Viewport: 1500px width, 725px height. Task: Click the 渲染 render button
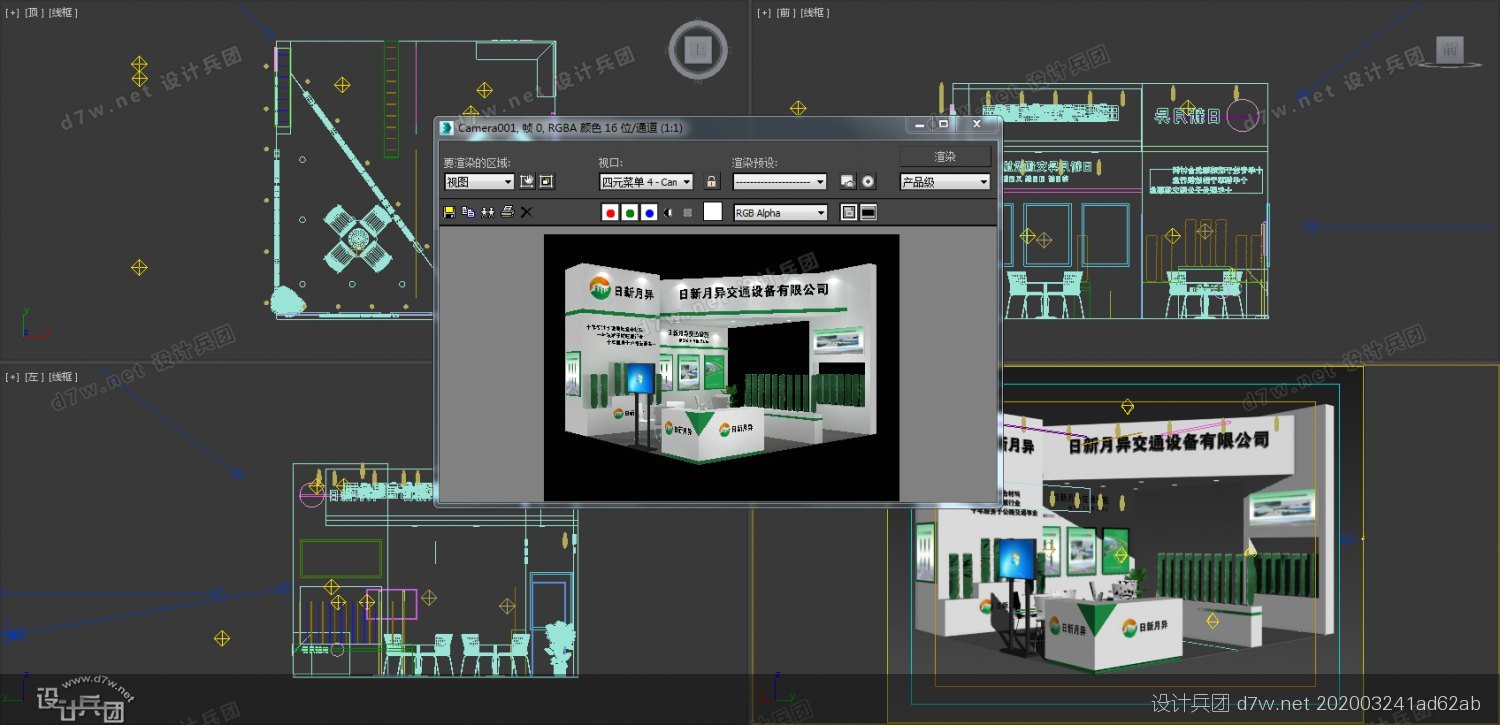pyautogui.click(x=945, y=157)
